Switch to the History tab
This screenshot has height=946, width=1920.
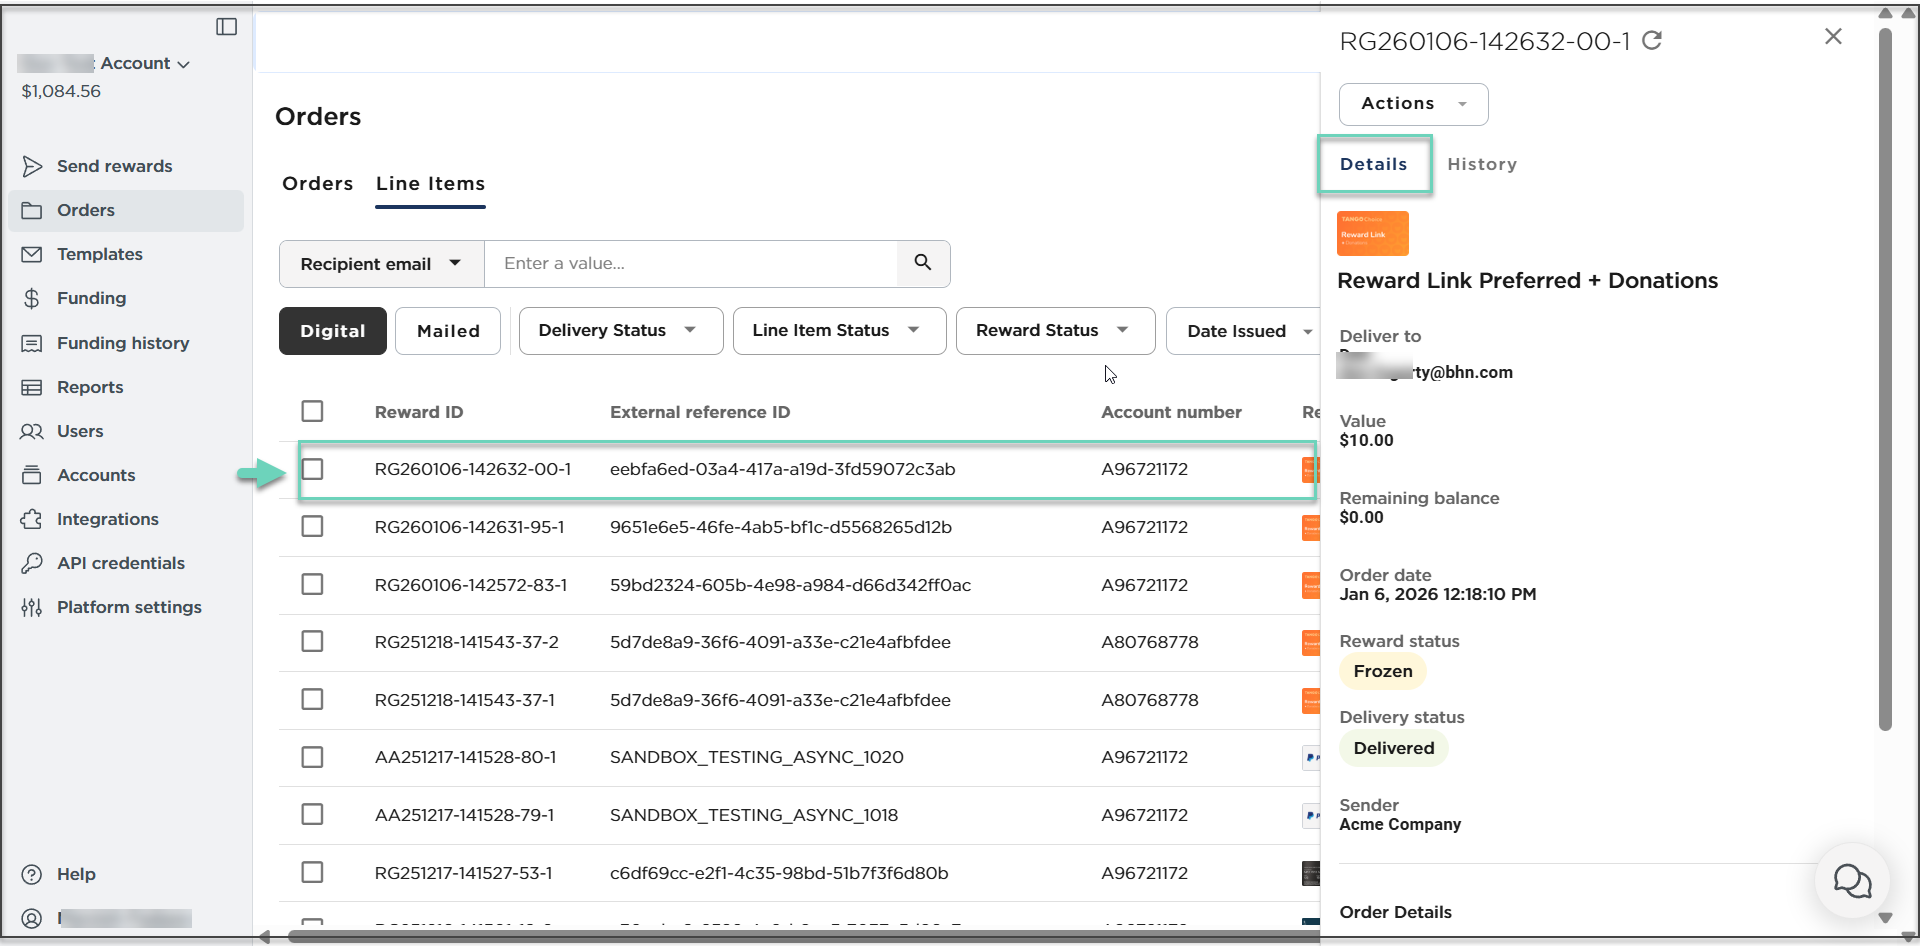[1481, 164]
